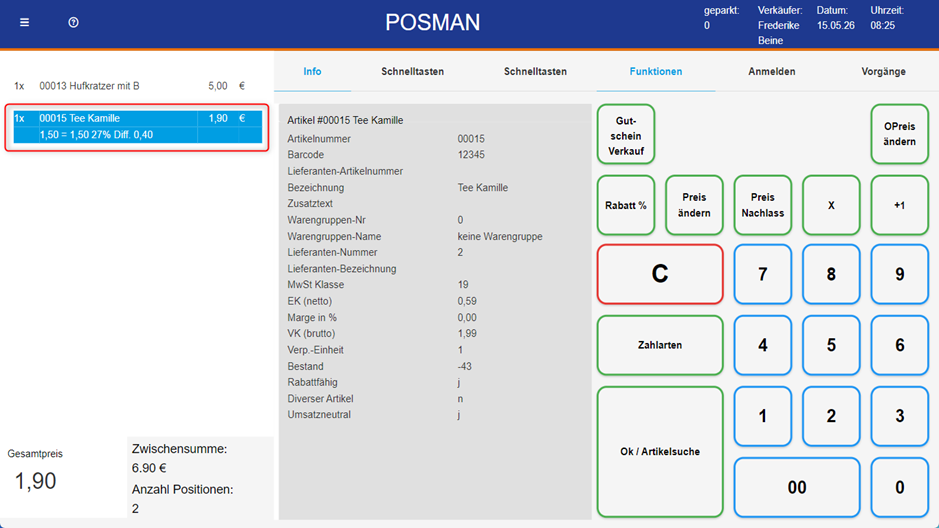Open the Vorgänge tab

click(883, 71)
